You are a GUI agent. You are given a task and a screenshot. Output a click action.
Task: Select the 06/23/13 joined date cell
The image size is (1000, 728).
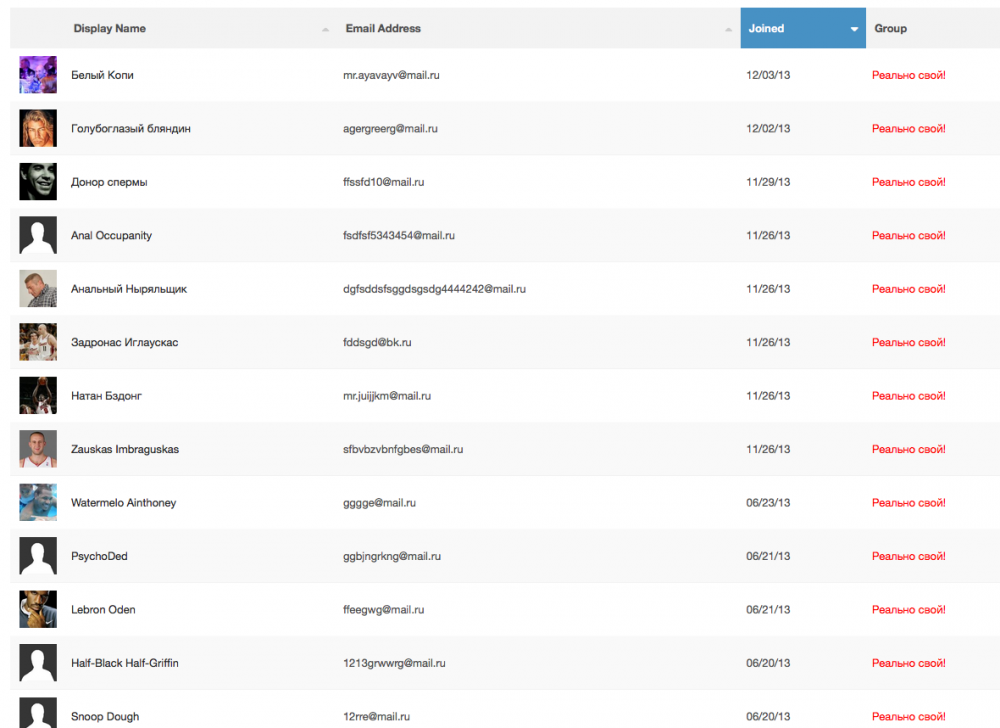pos(768,502)
